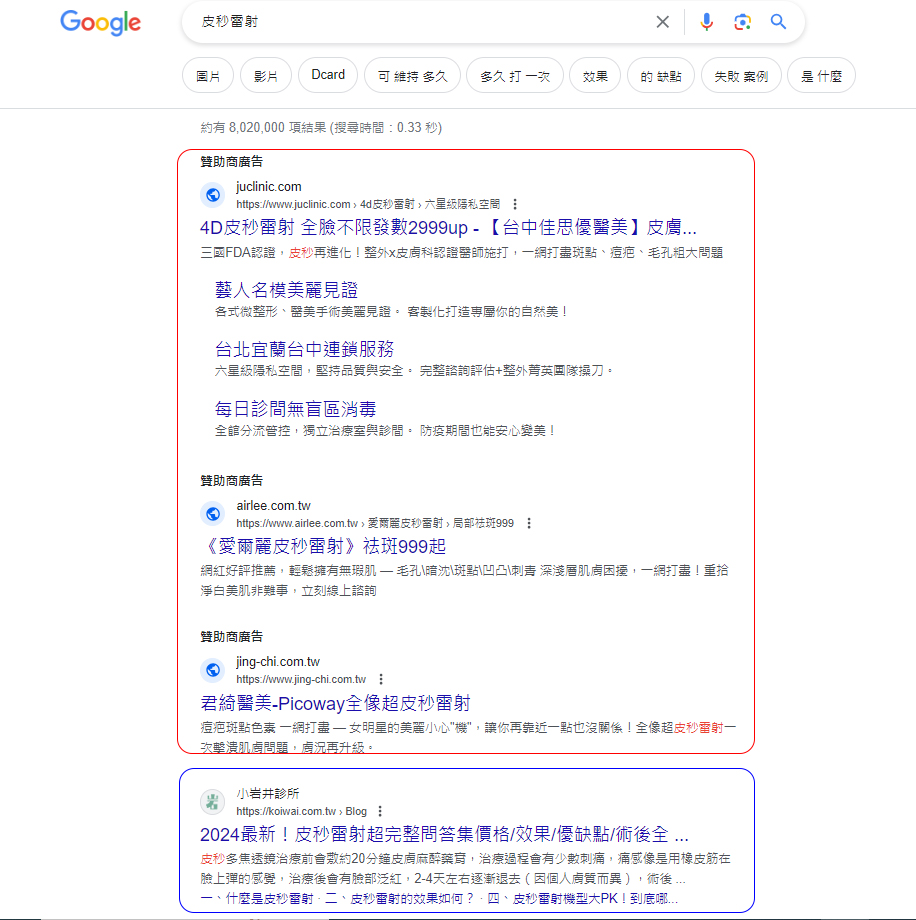Open the 藝人名模美麗見證 sitelink
The image size is (916, 920).
pyautogui.click(x=286, y=290)
